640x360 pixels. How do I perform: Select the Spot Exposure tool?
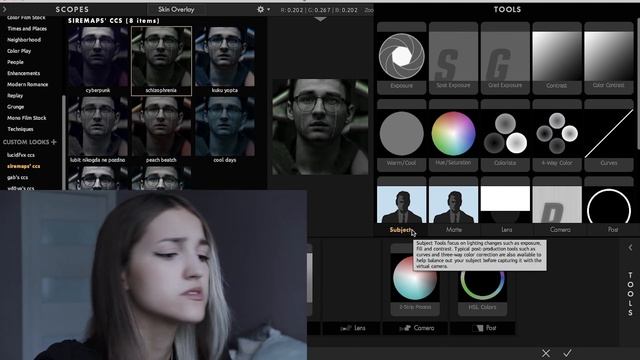[x=453, y=58]
